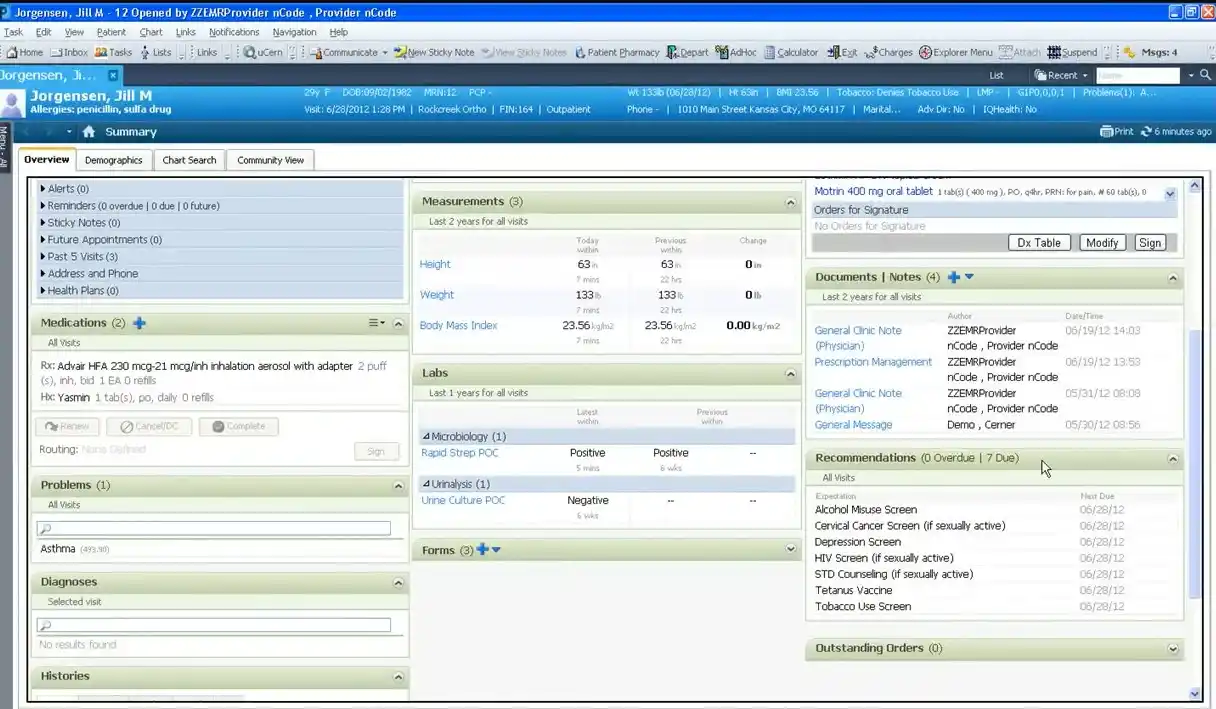Select the Complete option for the medication

238,425
